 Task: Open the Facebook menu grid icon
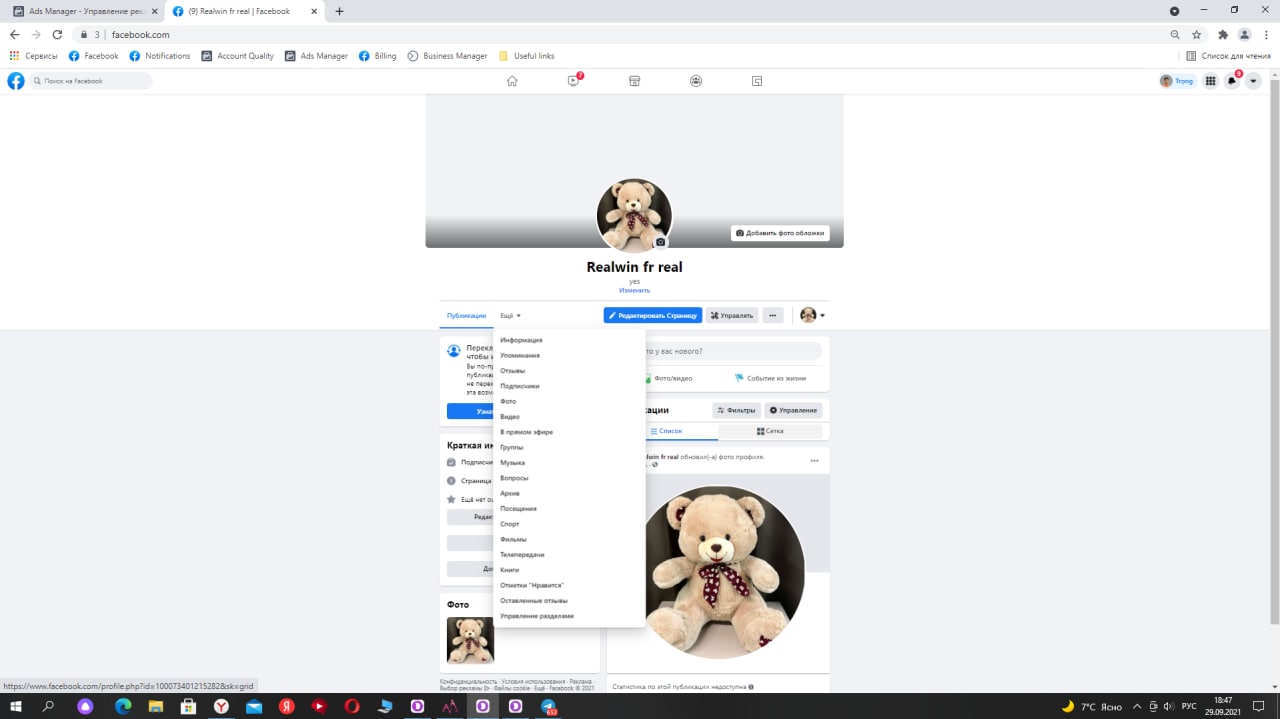pyautogui.click(x=1210, y=81)
